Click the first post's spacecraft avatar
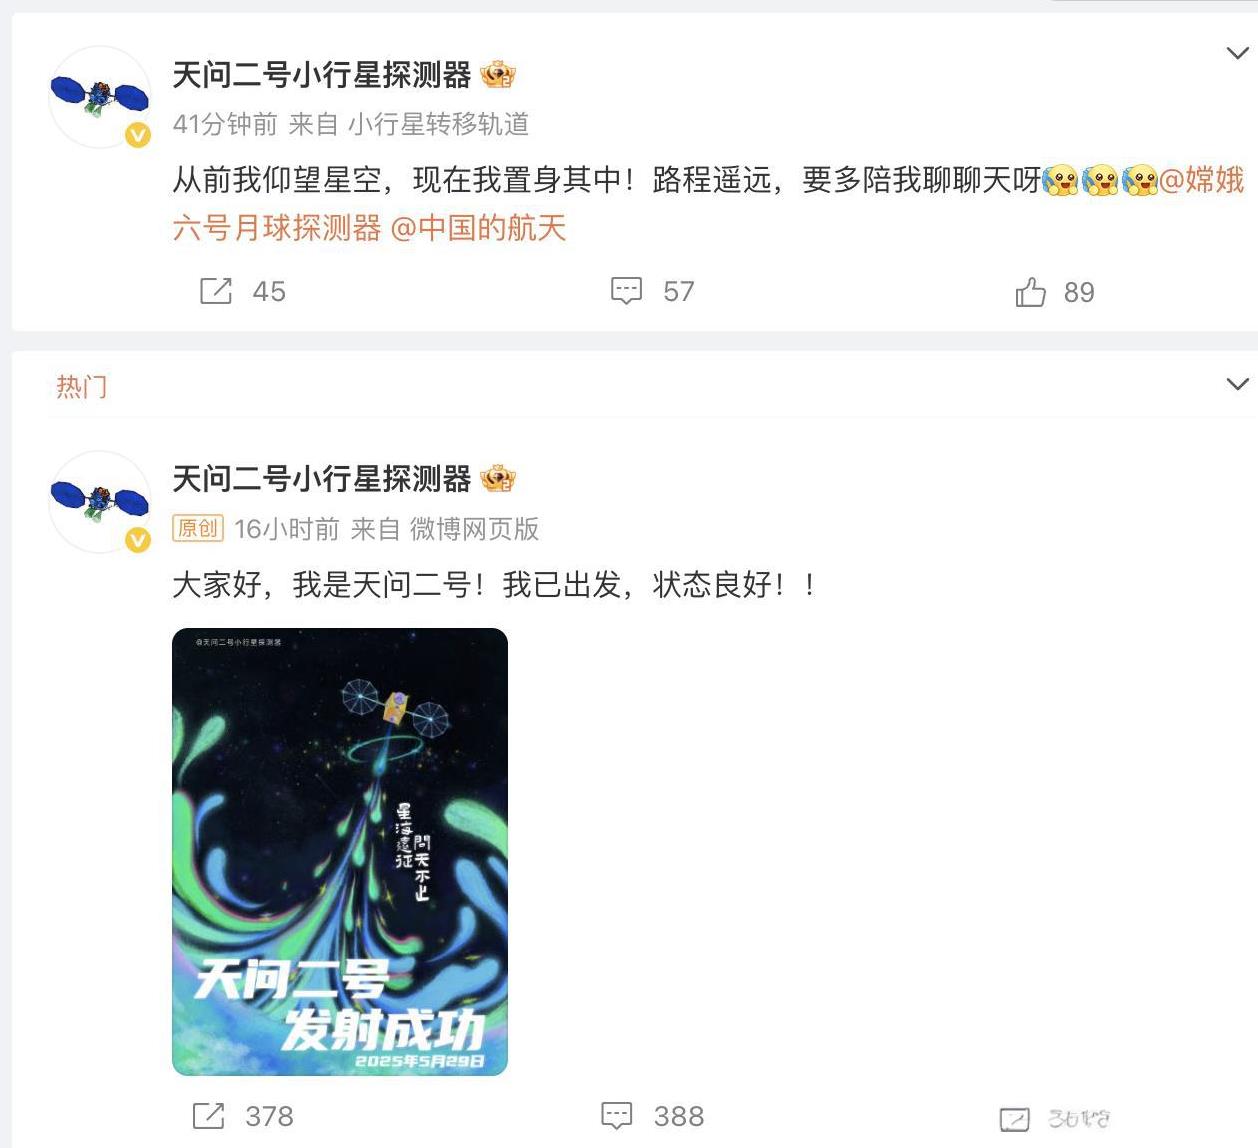Viewport: 1258px width, 1148px height. point(99,97)
